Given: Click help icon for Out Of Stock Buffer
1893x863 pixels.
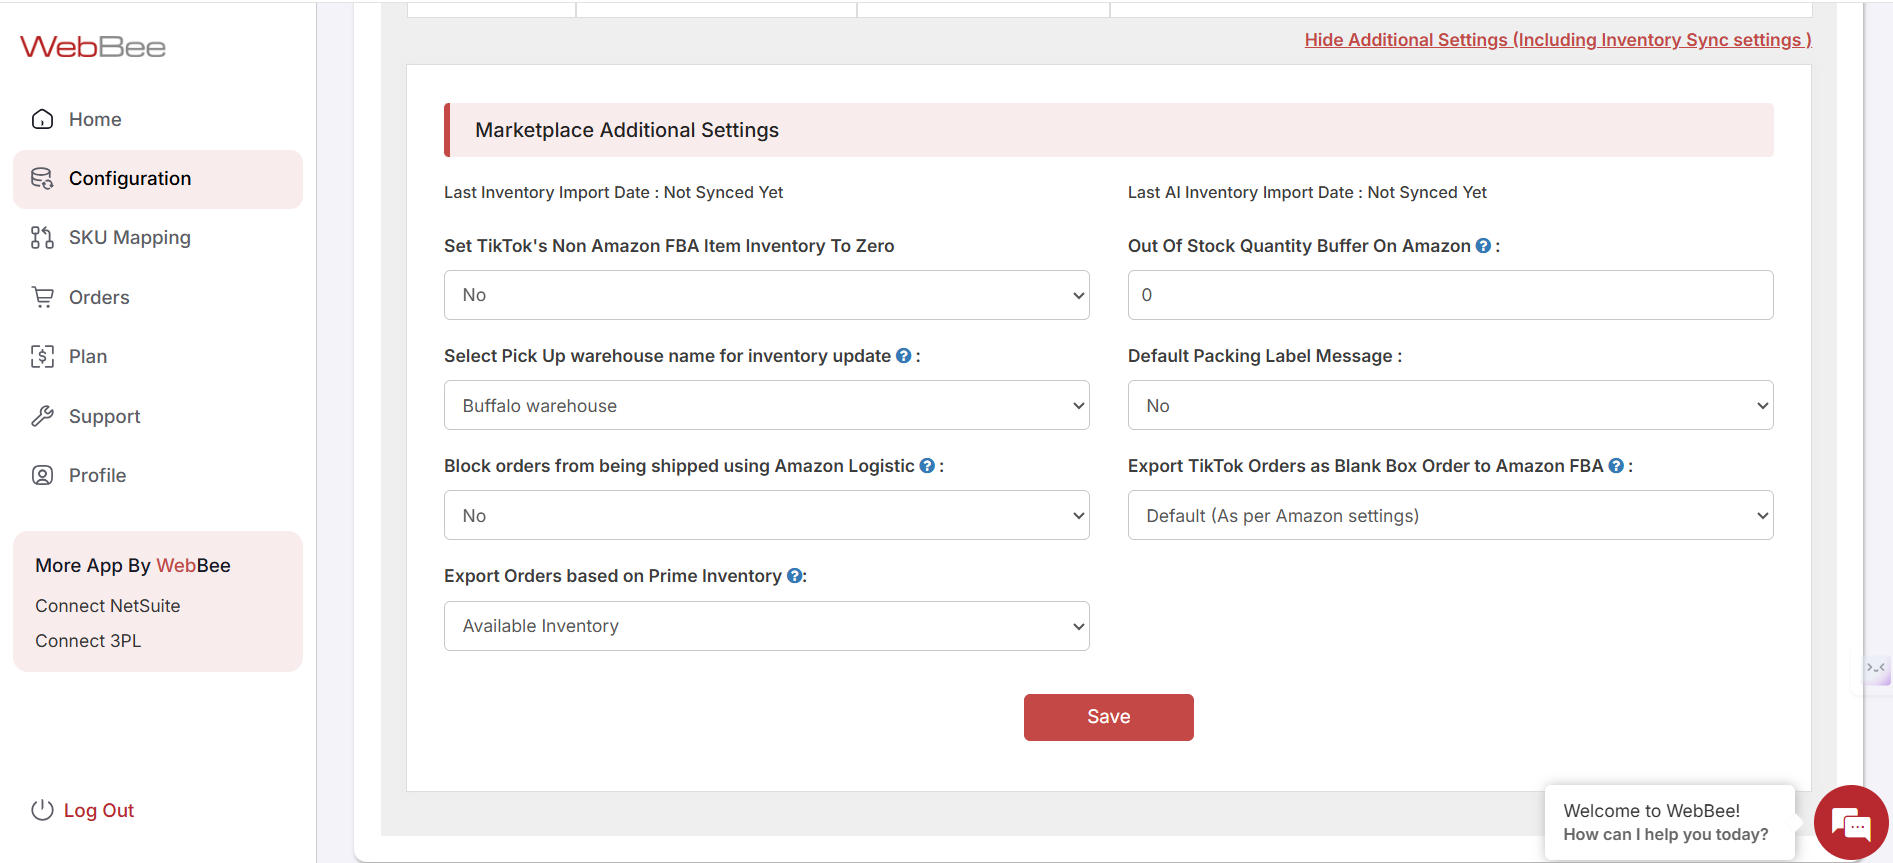Looking at the screenshot, I should point(1483,246).
